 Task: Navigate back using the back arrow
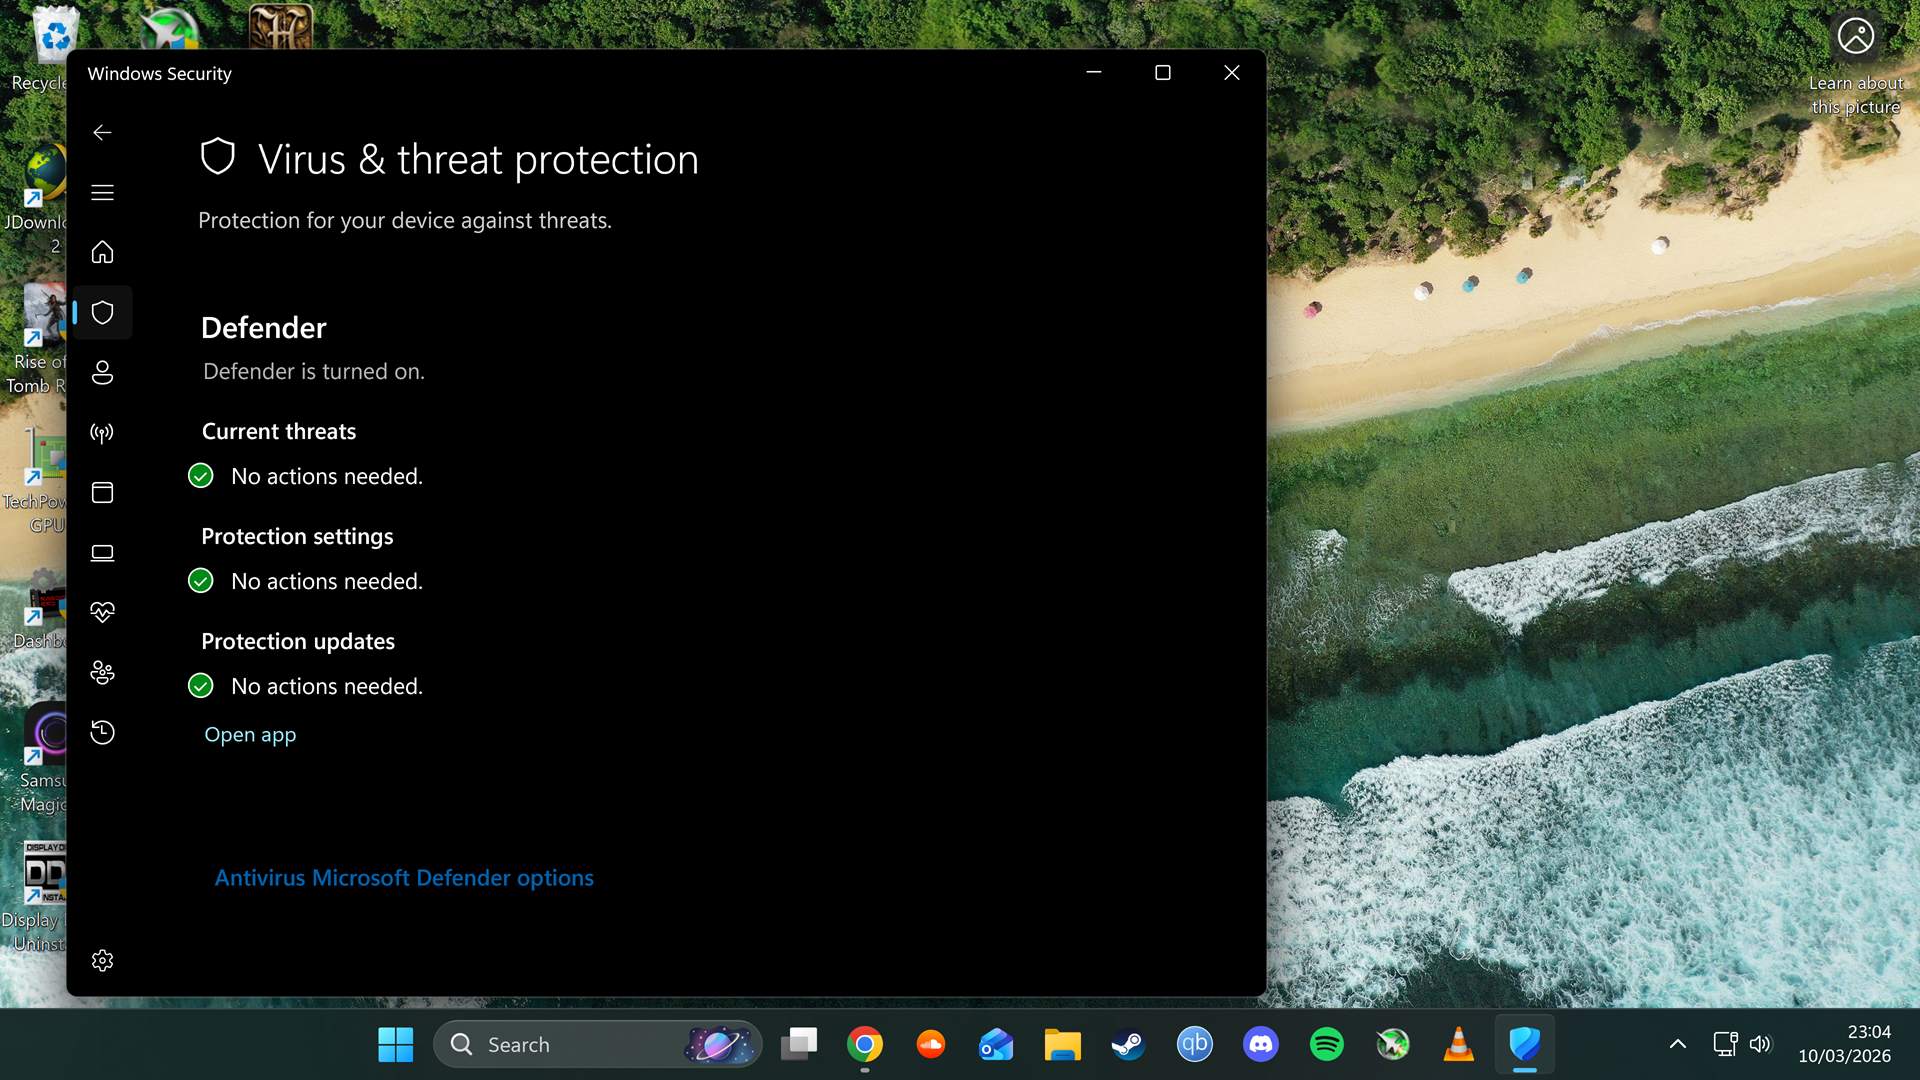102,132
